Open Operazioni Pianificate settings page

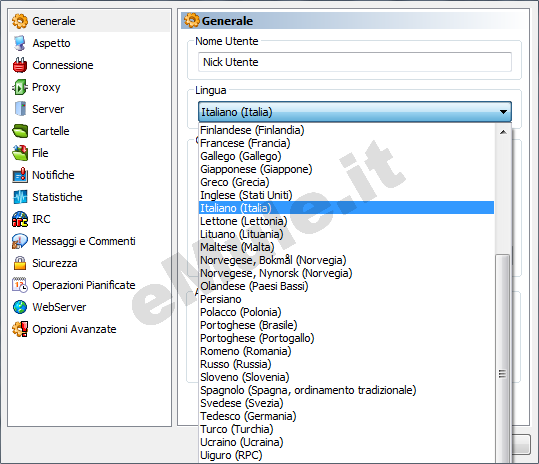84,285
